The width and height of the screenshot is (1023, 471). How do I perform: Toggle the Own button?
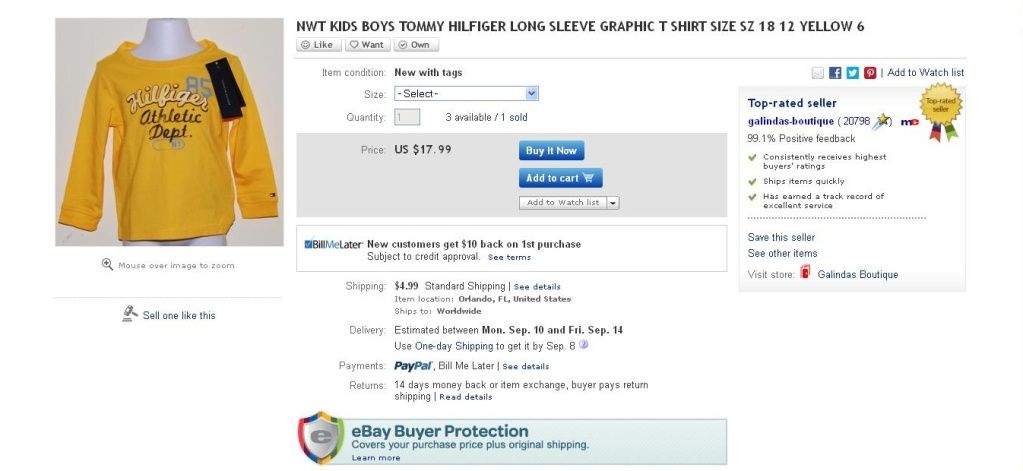pos(416,45)
